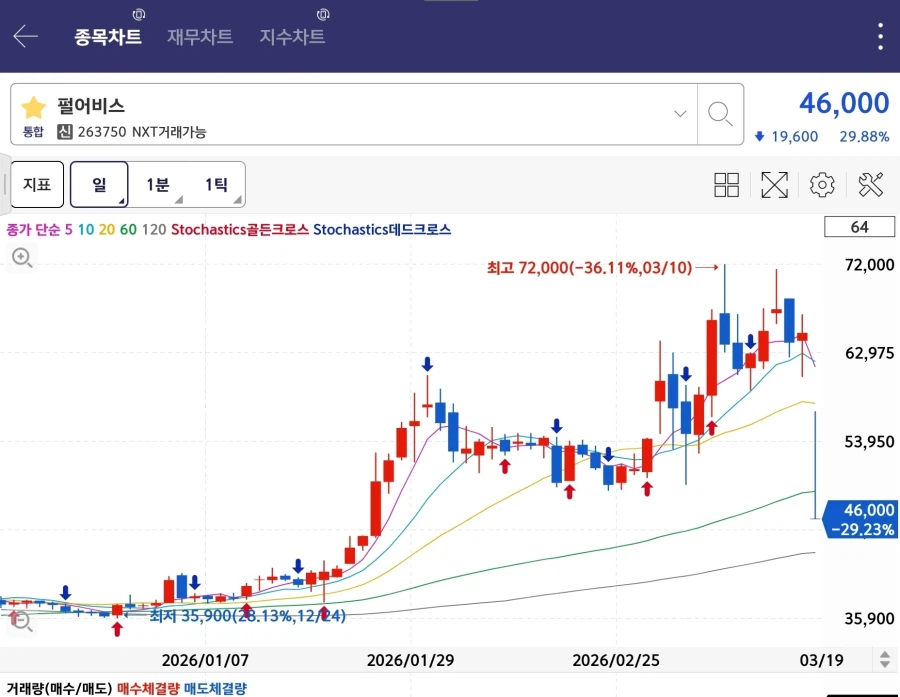900x697 pixels.
Task: Switch to the 재무차트 tab
Action: 199,36
